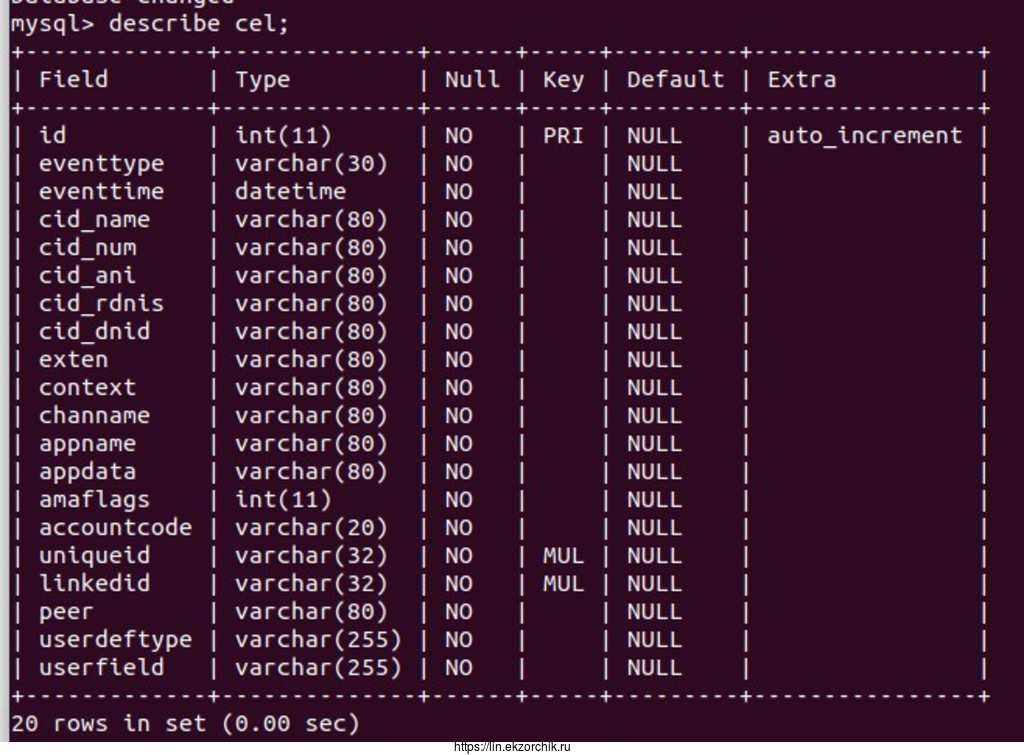
Task: Select the 'datetime' type text
Action: (290, 192)
